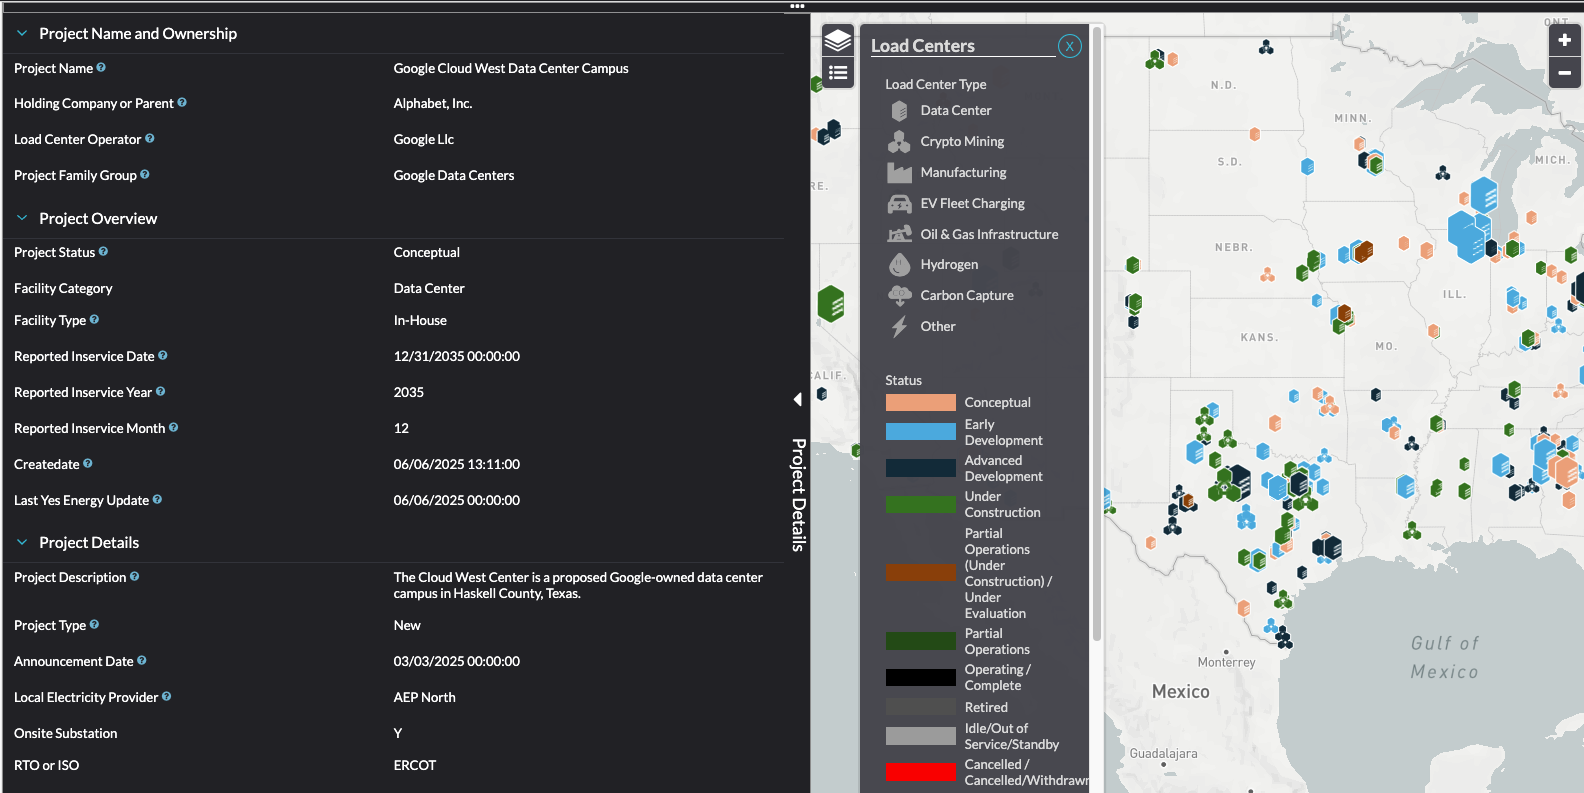The height and width of the screenshot is (793, 1584).
Task: Select the In-House facility type value
Action: coord(420,320)
